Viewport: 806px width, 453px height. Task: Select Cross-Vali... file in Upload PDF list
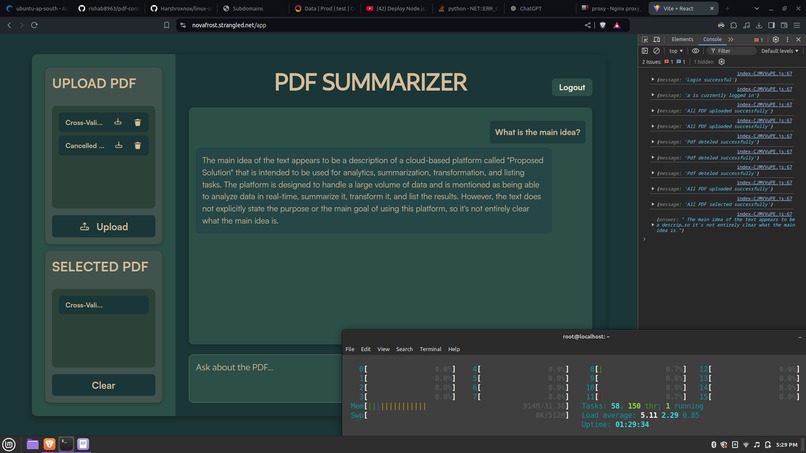pos(84,122)
